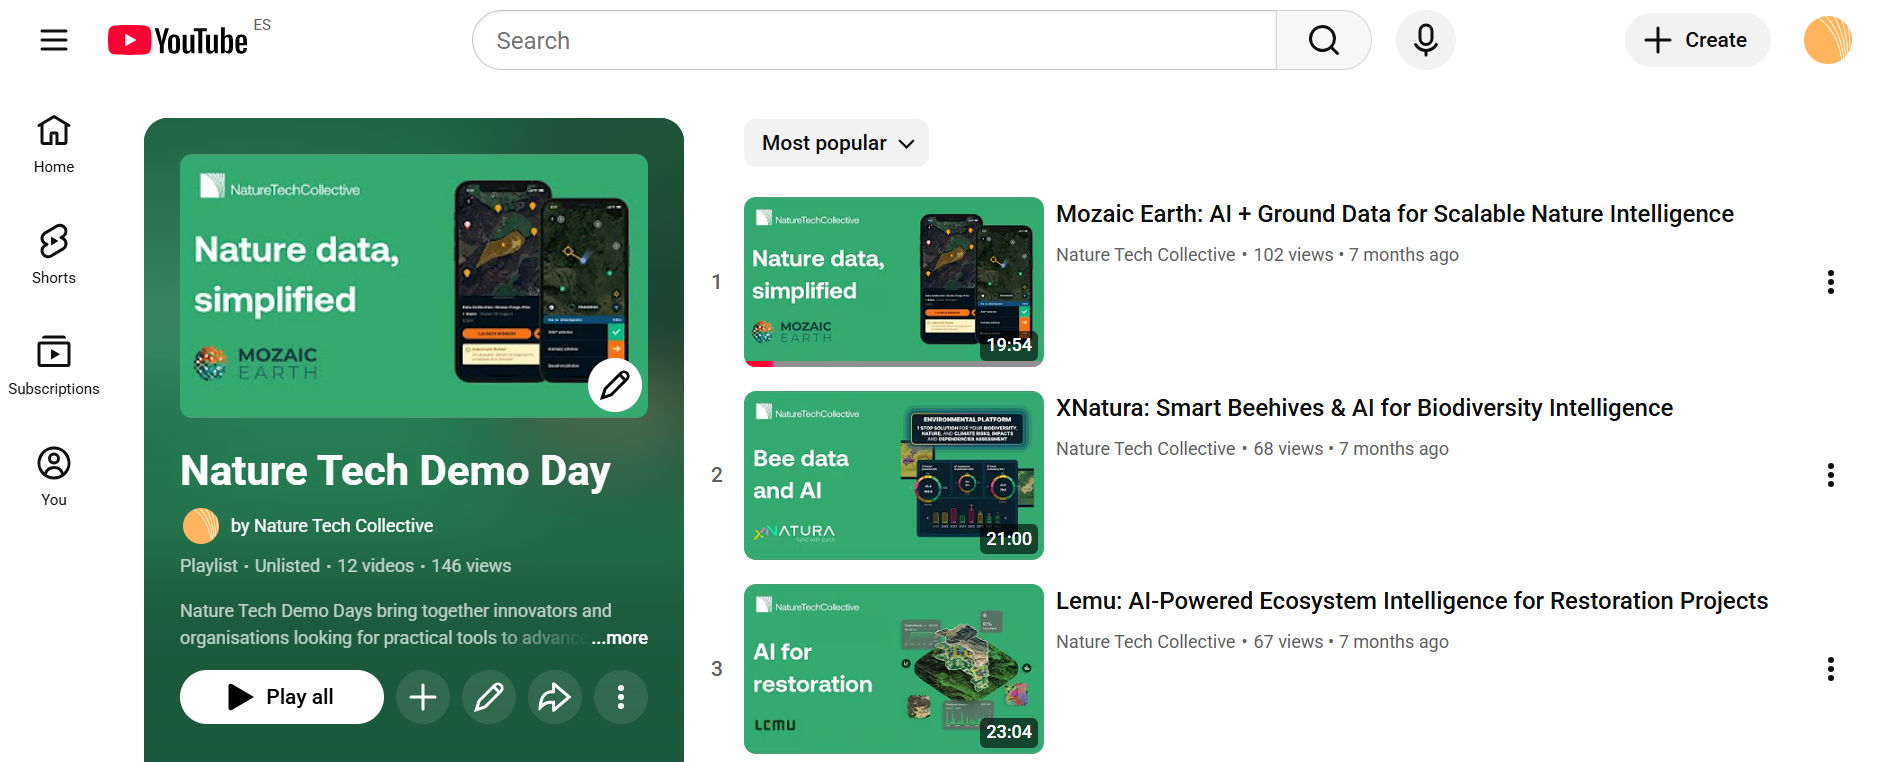Click the 23:04 duration badge
The width and height of the screenshot is (1882, 762).
pyautogui.click(x=1009, y=732)
